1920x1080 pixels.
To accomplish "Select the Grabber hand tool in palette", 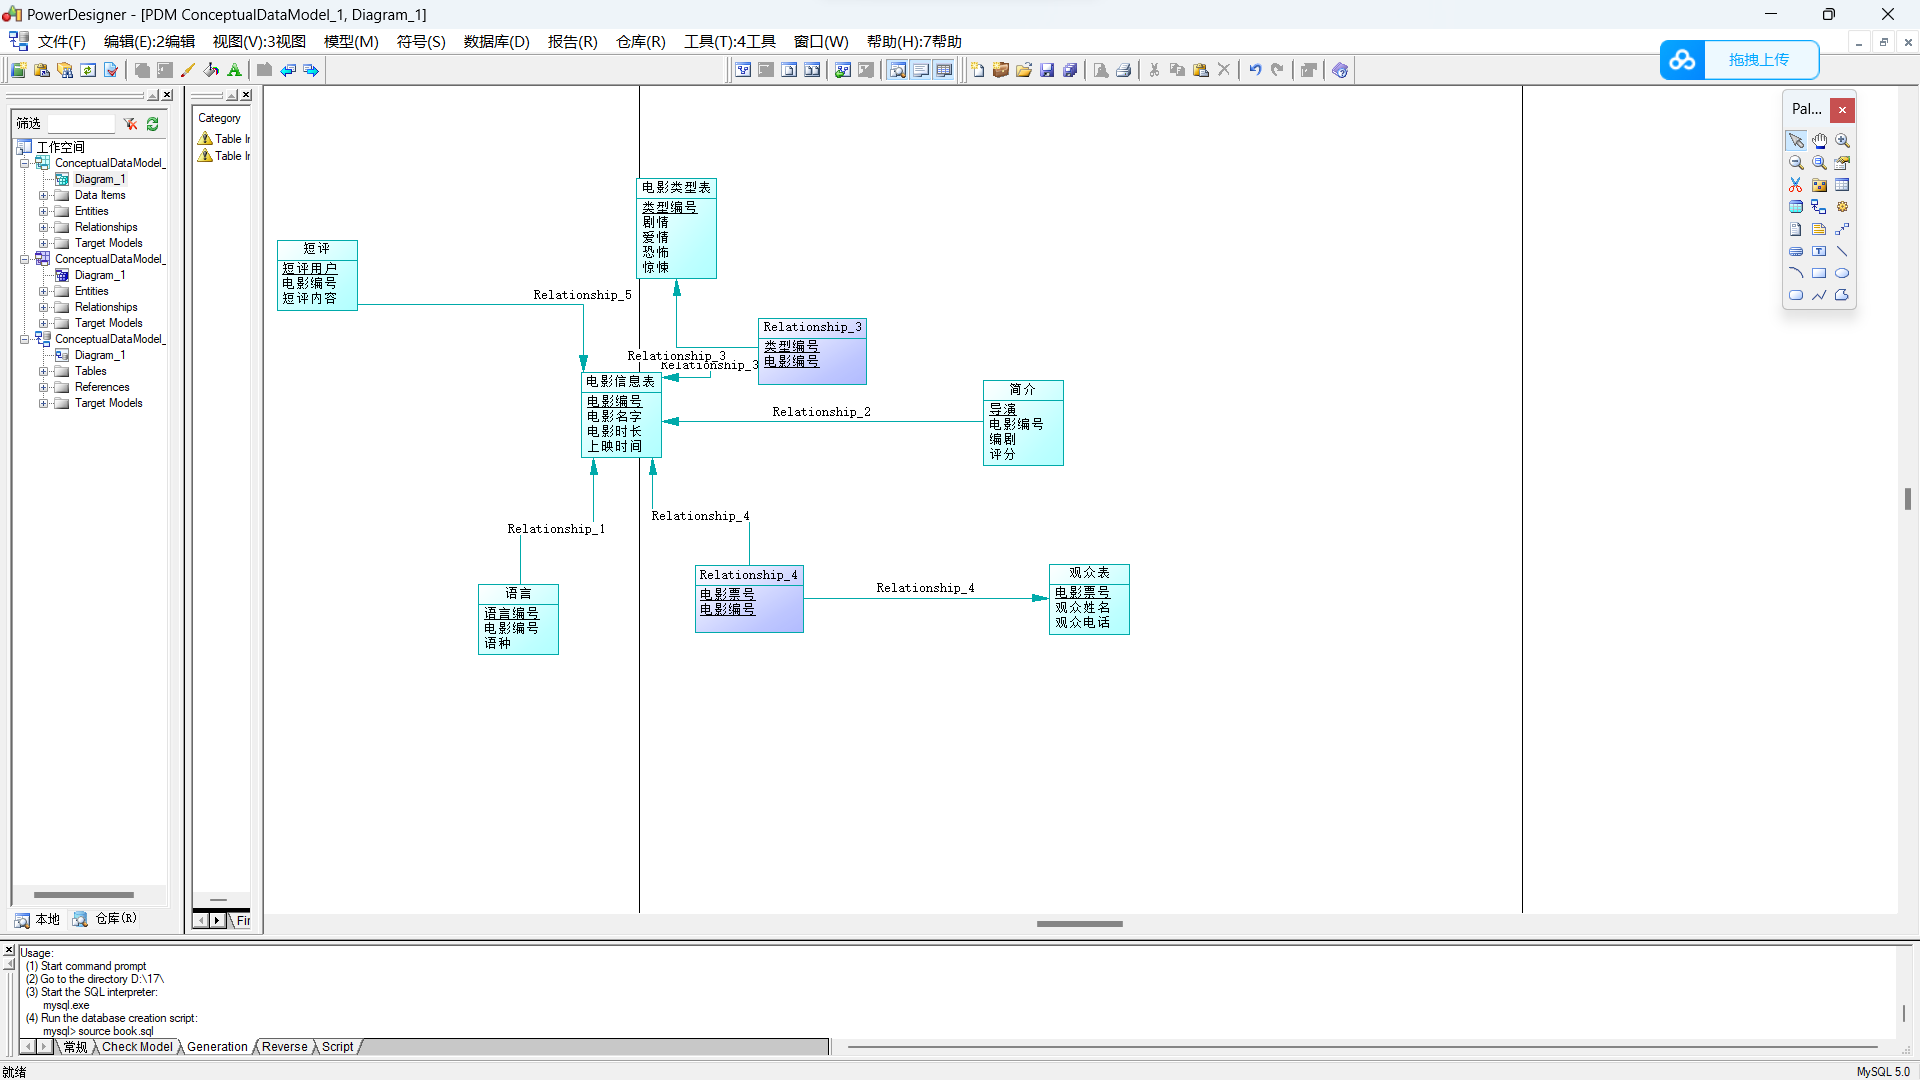I will click(1819, 141).
